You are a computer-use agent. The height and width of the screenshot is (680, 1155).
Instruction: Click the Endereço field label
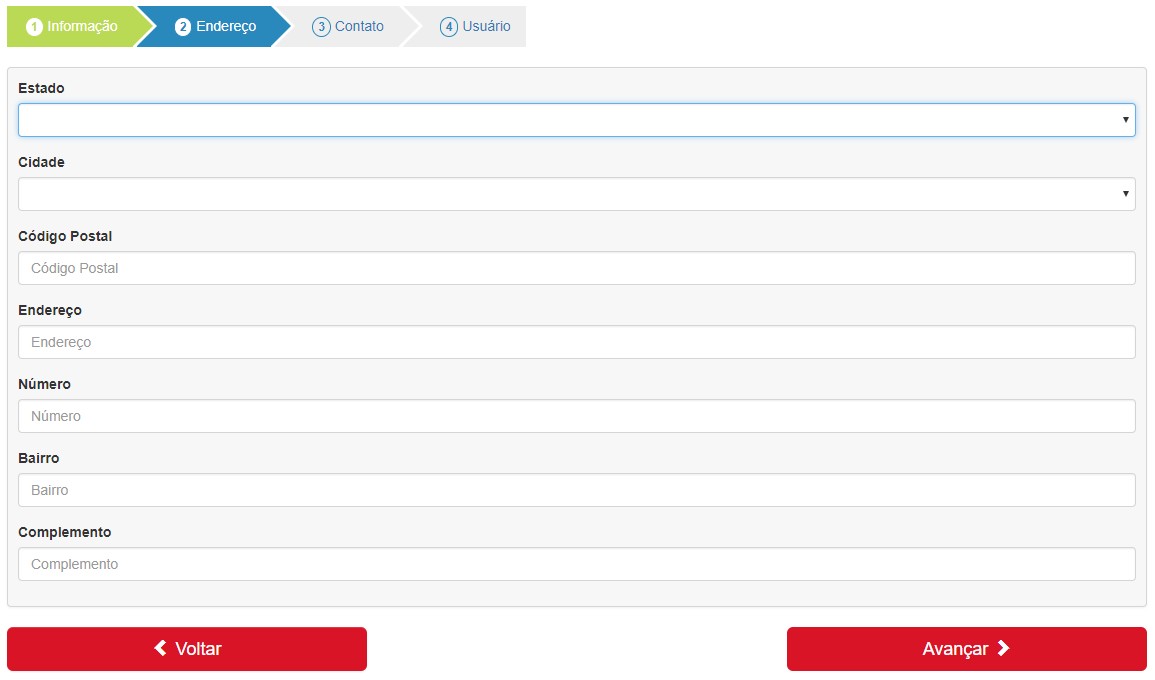point(50,311)
